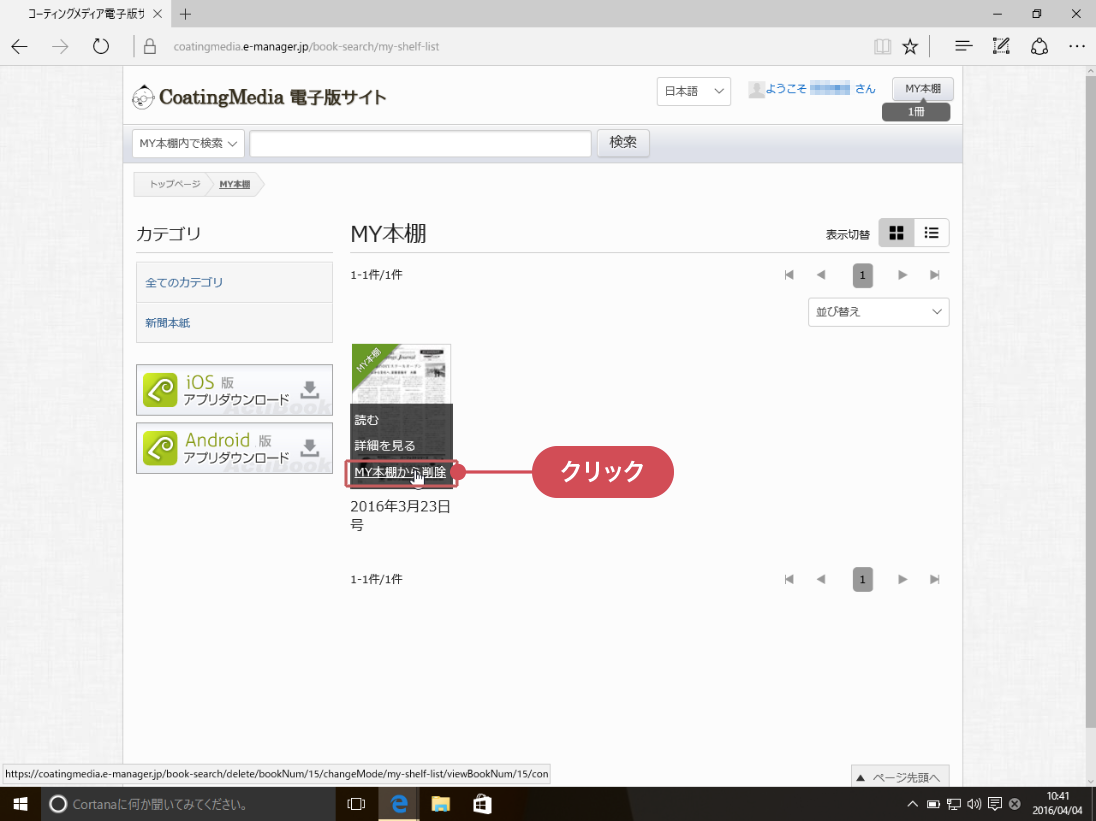Screen dimensions: 1096x821
Task: Open the Edge Hub icon
Action: point(963,46)
